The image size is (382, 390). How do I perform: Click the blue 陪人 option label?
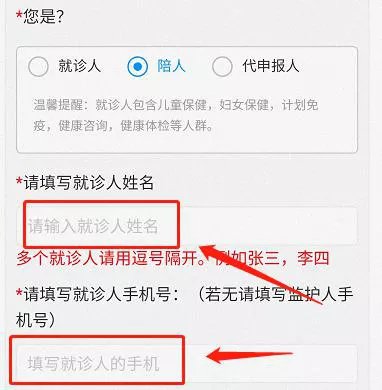[x=171, y=66]
